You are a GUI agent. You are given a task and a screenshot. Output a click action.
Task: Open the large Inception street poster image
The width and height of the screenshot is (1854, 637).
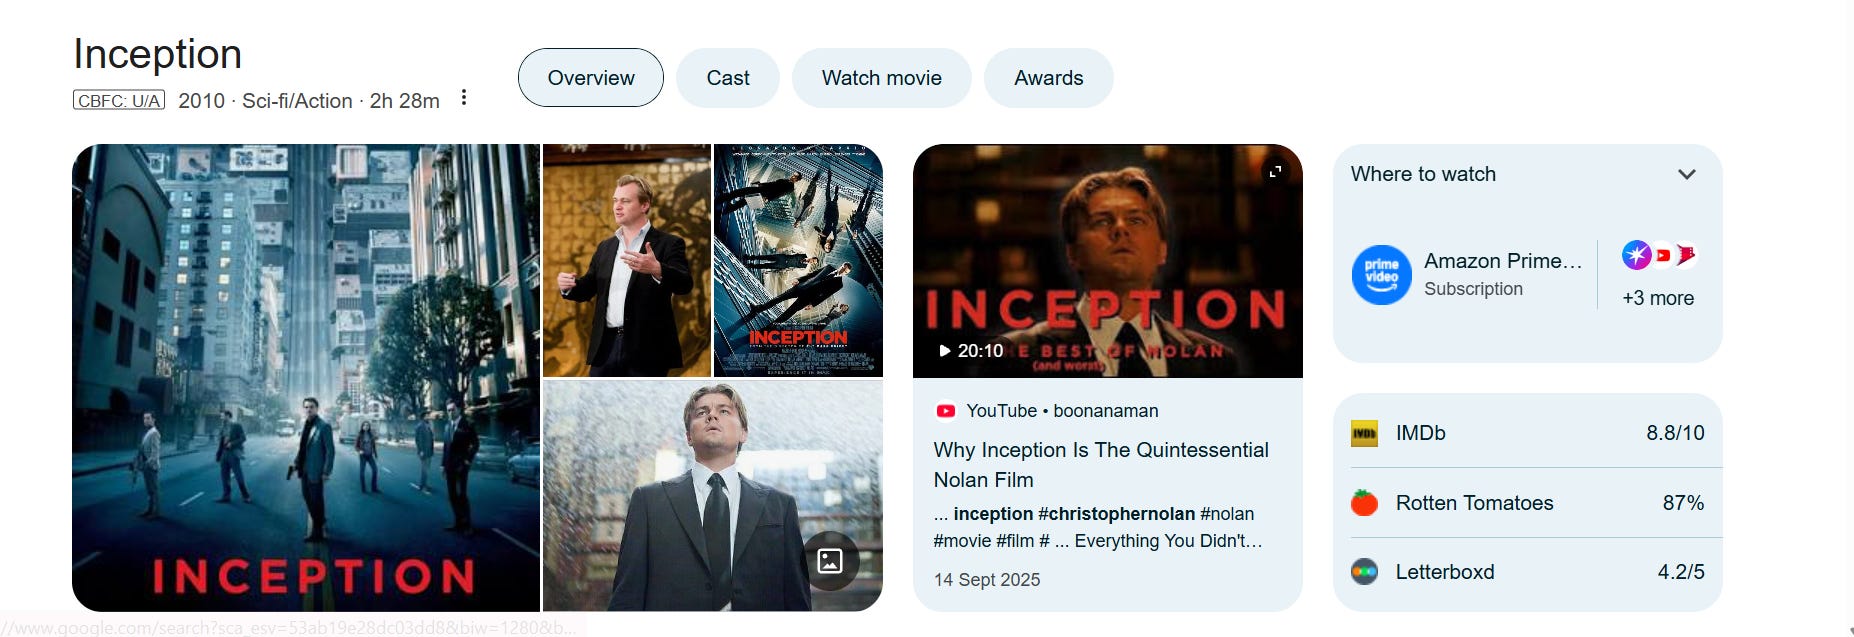point(306,378)
